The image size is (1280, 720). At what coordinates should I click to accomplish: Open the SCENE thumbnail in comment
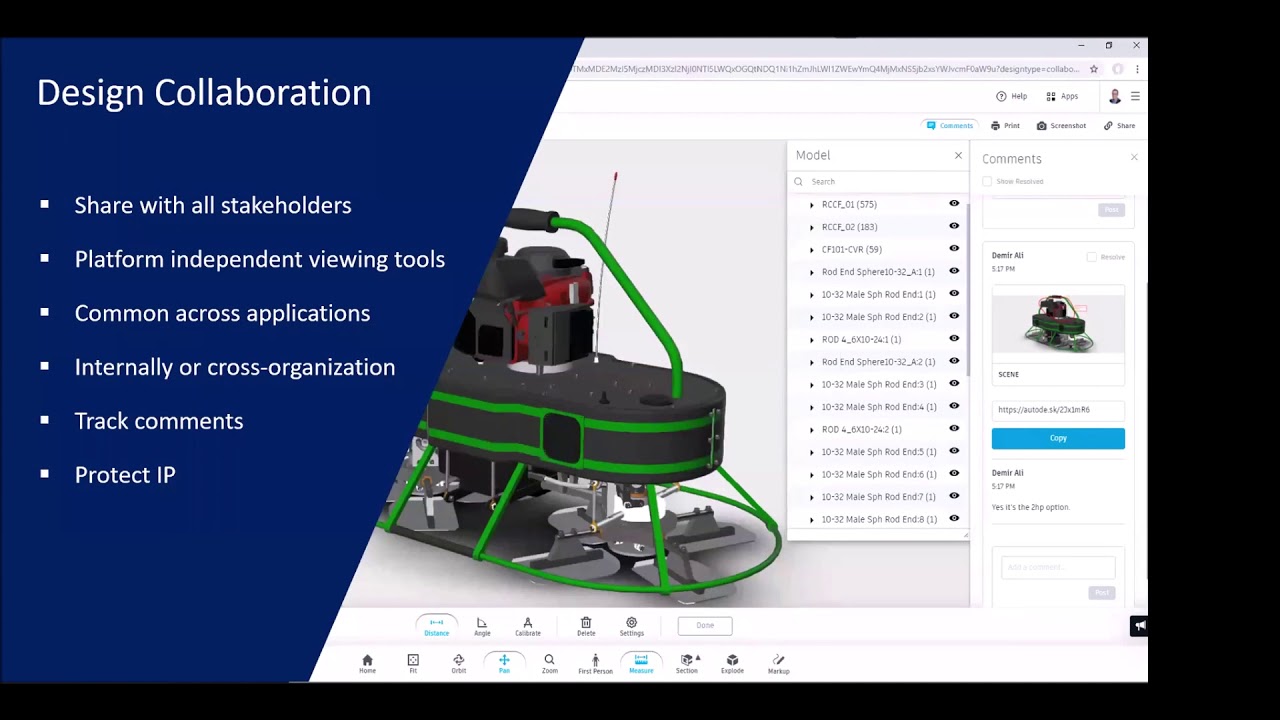tap(1058, 324)
